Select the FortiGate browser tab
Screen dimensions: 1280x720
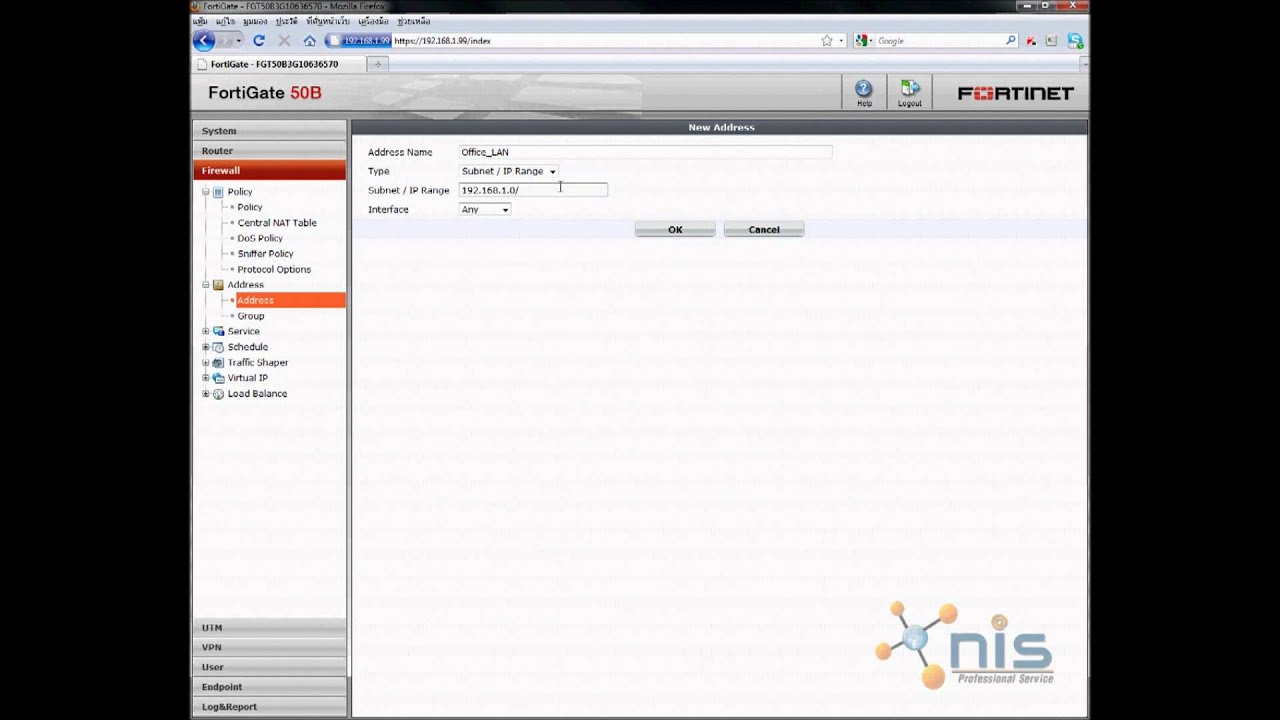click(278, 64)
